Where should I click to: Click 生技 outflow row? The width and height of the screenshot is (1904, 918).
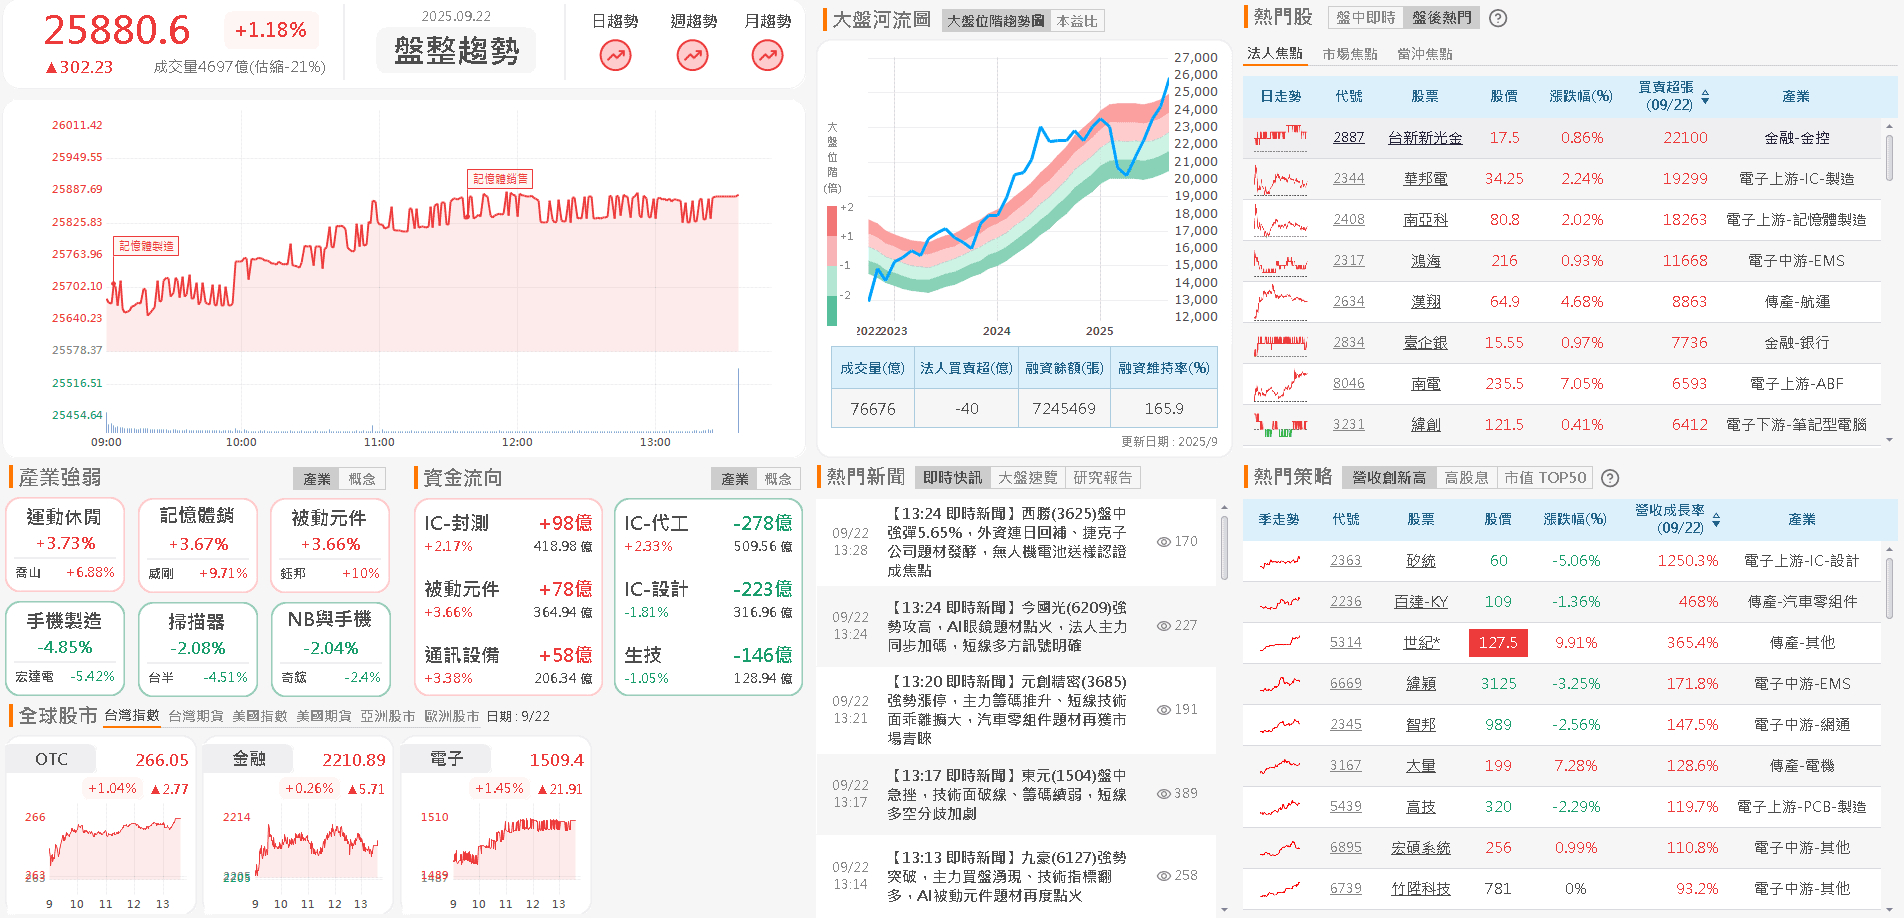[x=708, y=665]
